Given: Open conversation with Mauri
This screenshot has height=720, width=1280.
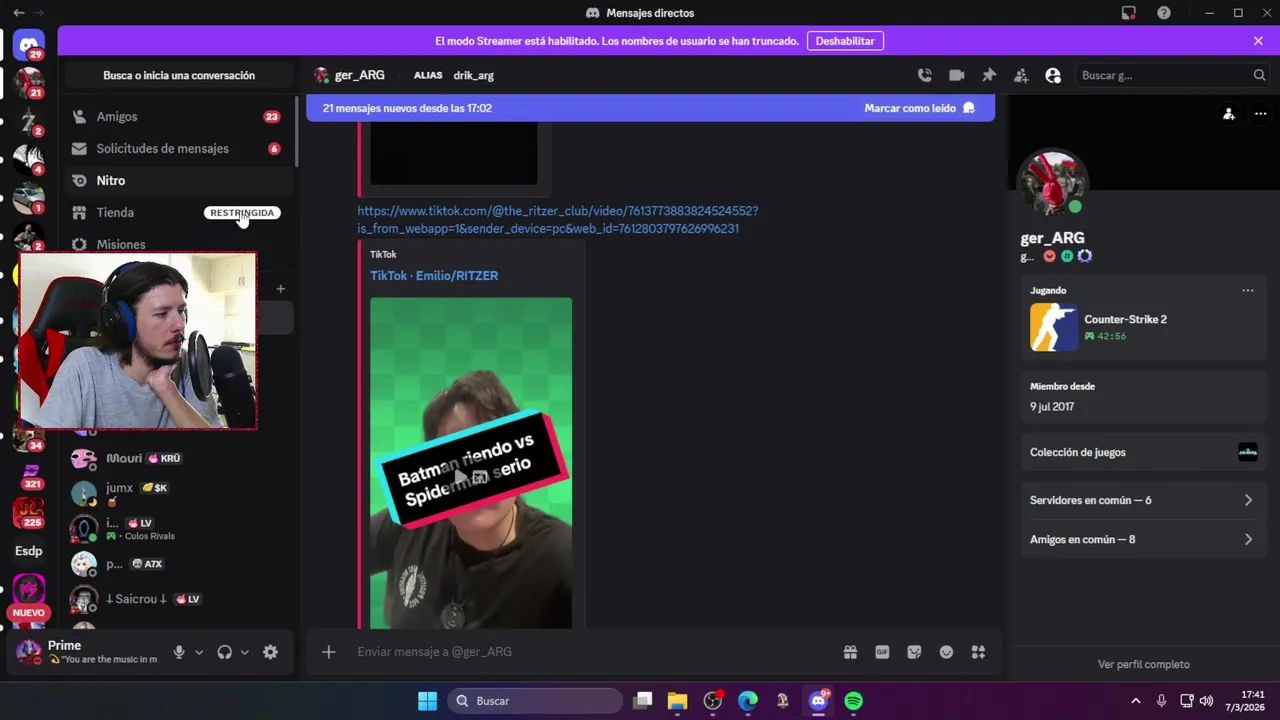Looking at the screenshot, I should 179,458.
